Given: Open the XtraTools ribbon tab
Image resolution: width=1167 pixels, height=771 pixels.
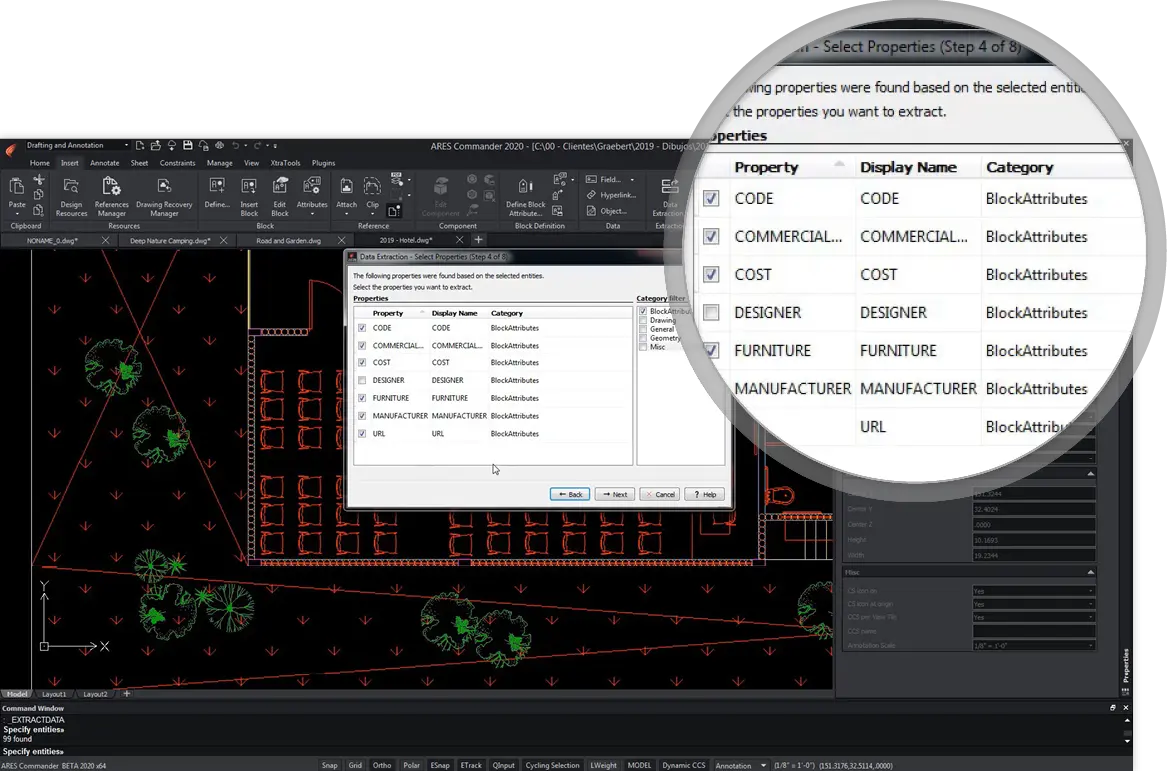Looking at the screenshot, I should [286, 163].
